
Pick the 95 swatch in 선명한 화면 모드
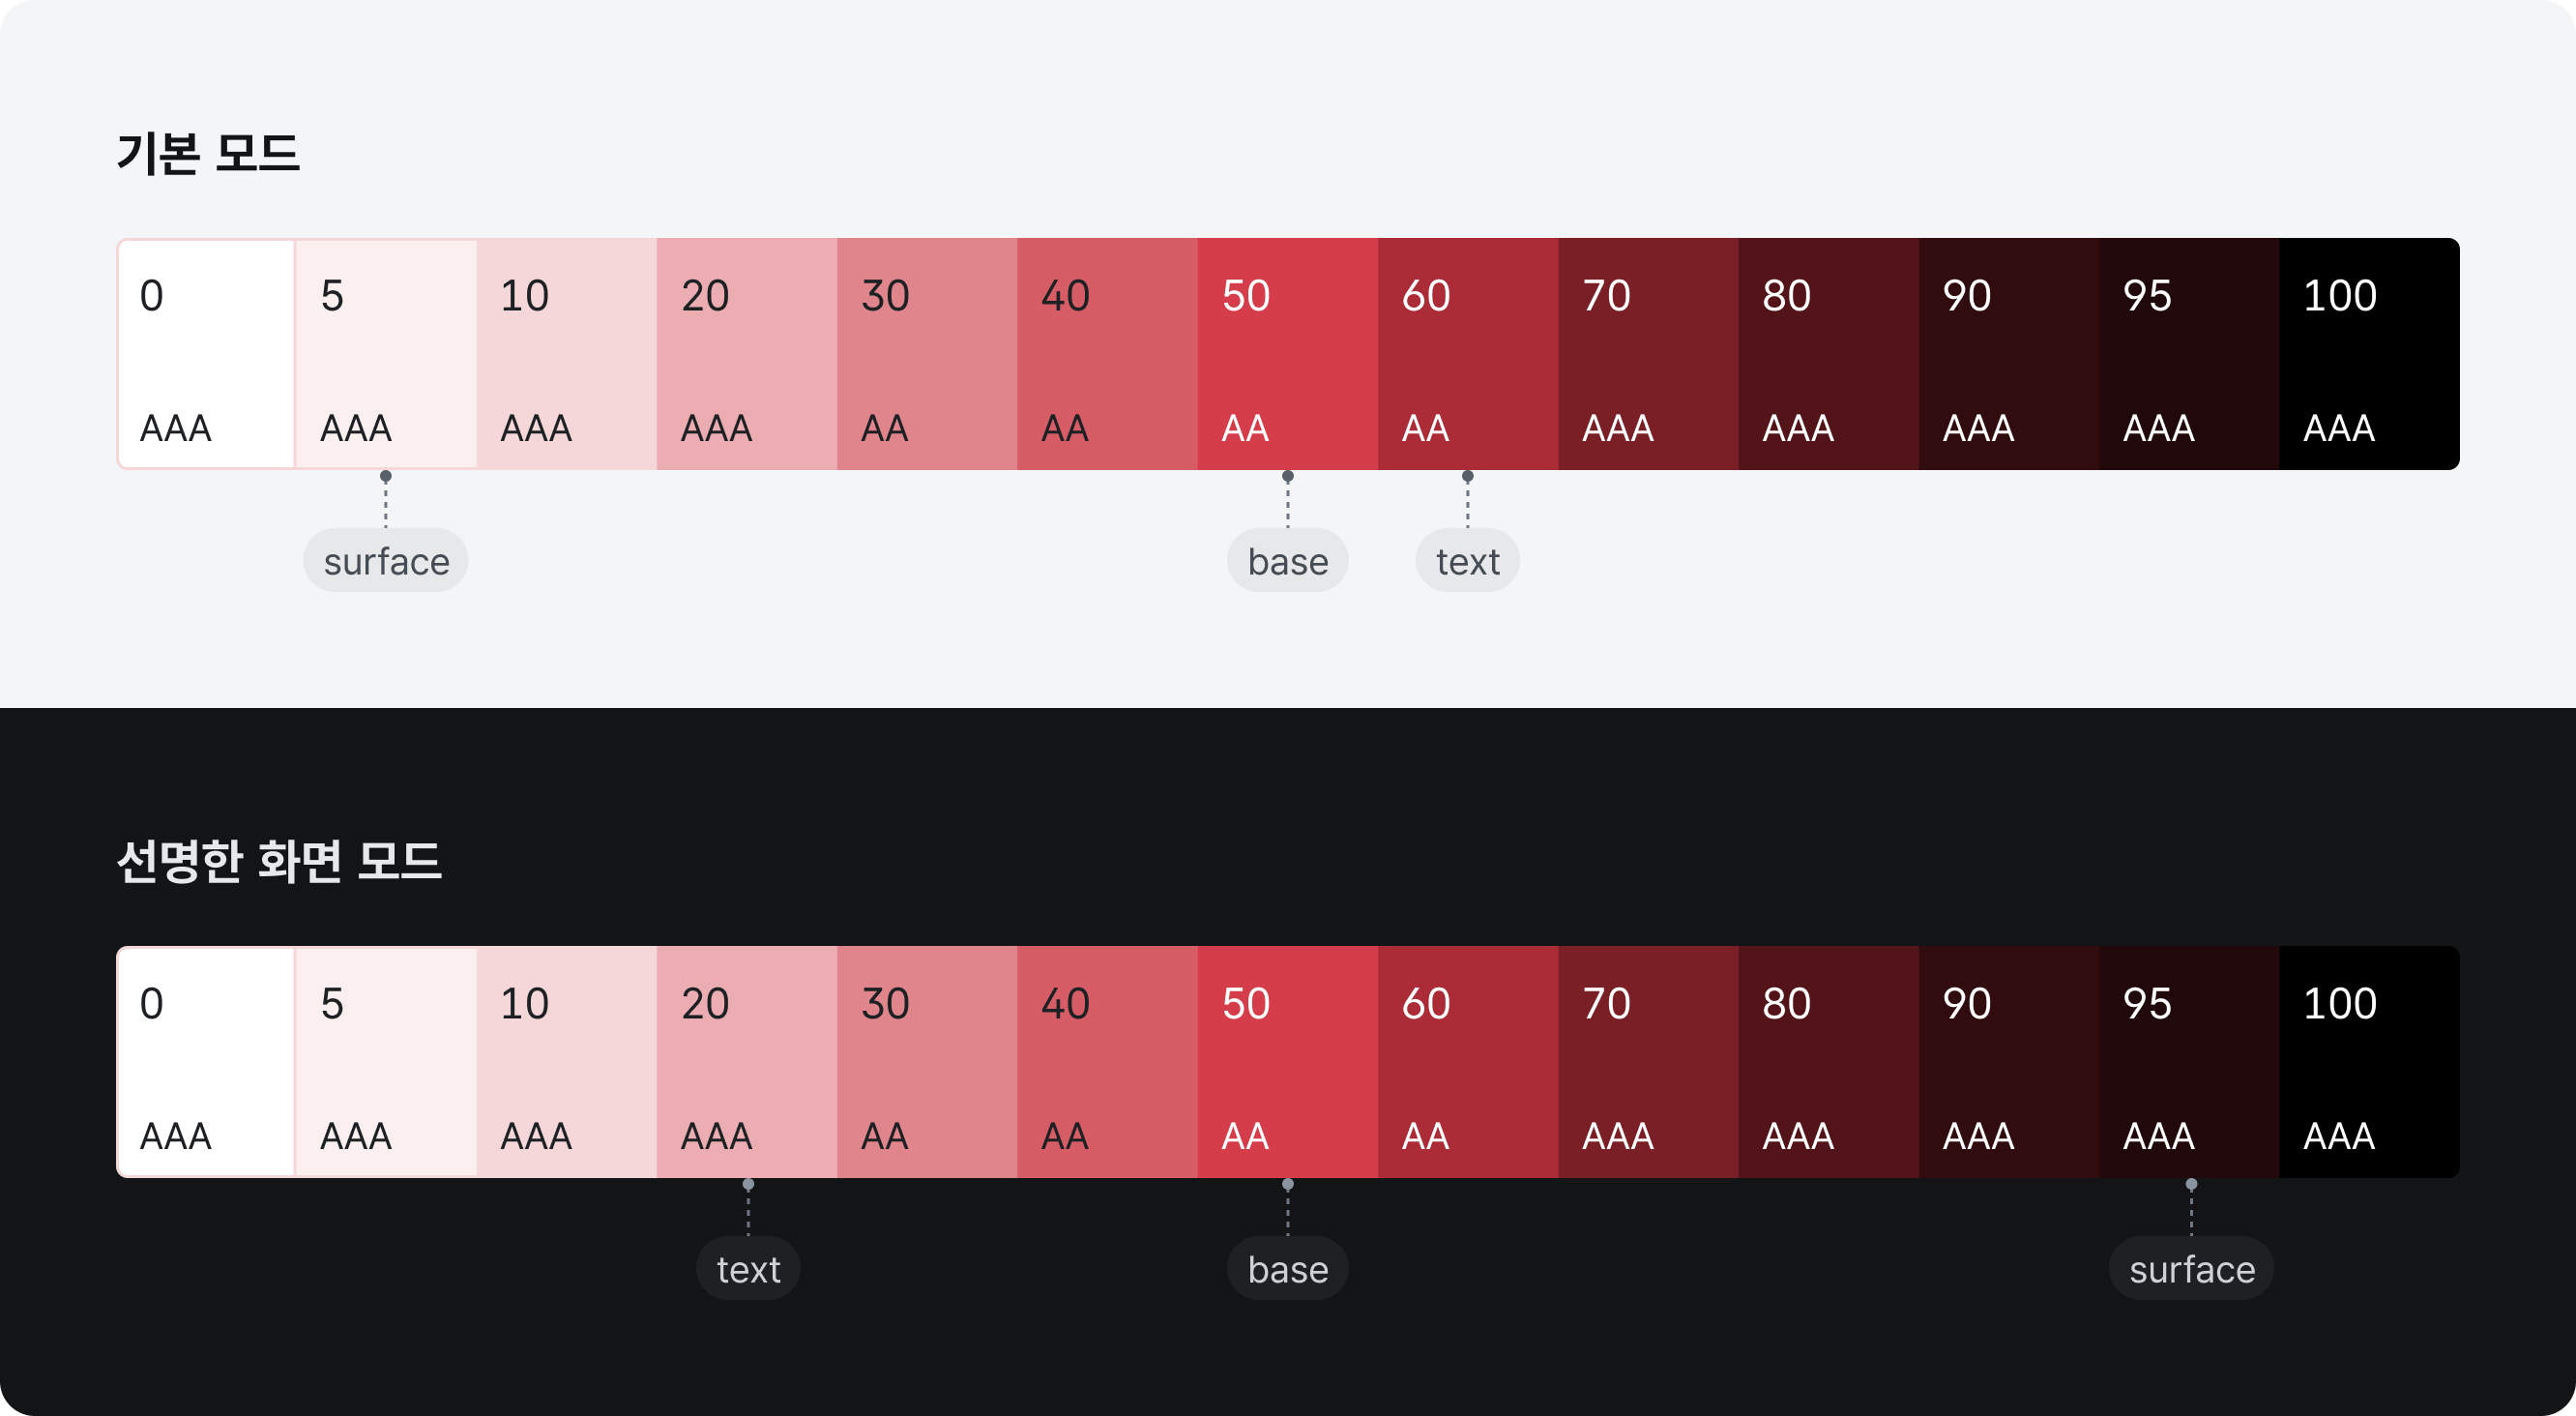tap(2189, 1062)
